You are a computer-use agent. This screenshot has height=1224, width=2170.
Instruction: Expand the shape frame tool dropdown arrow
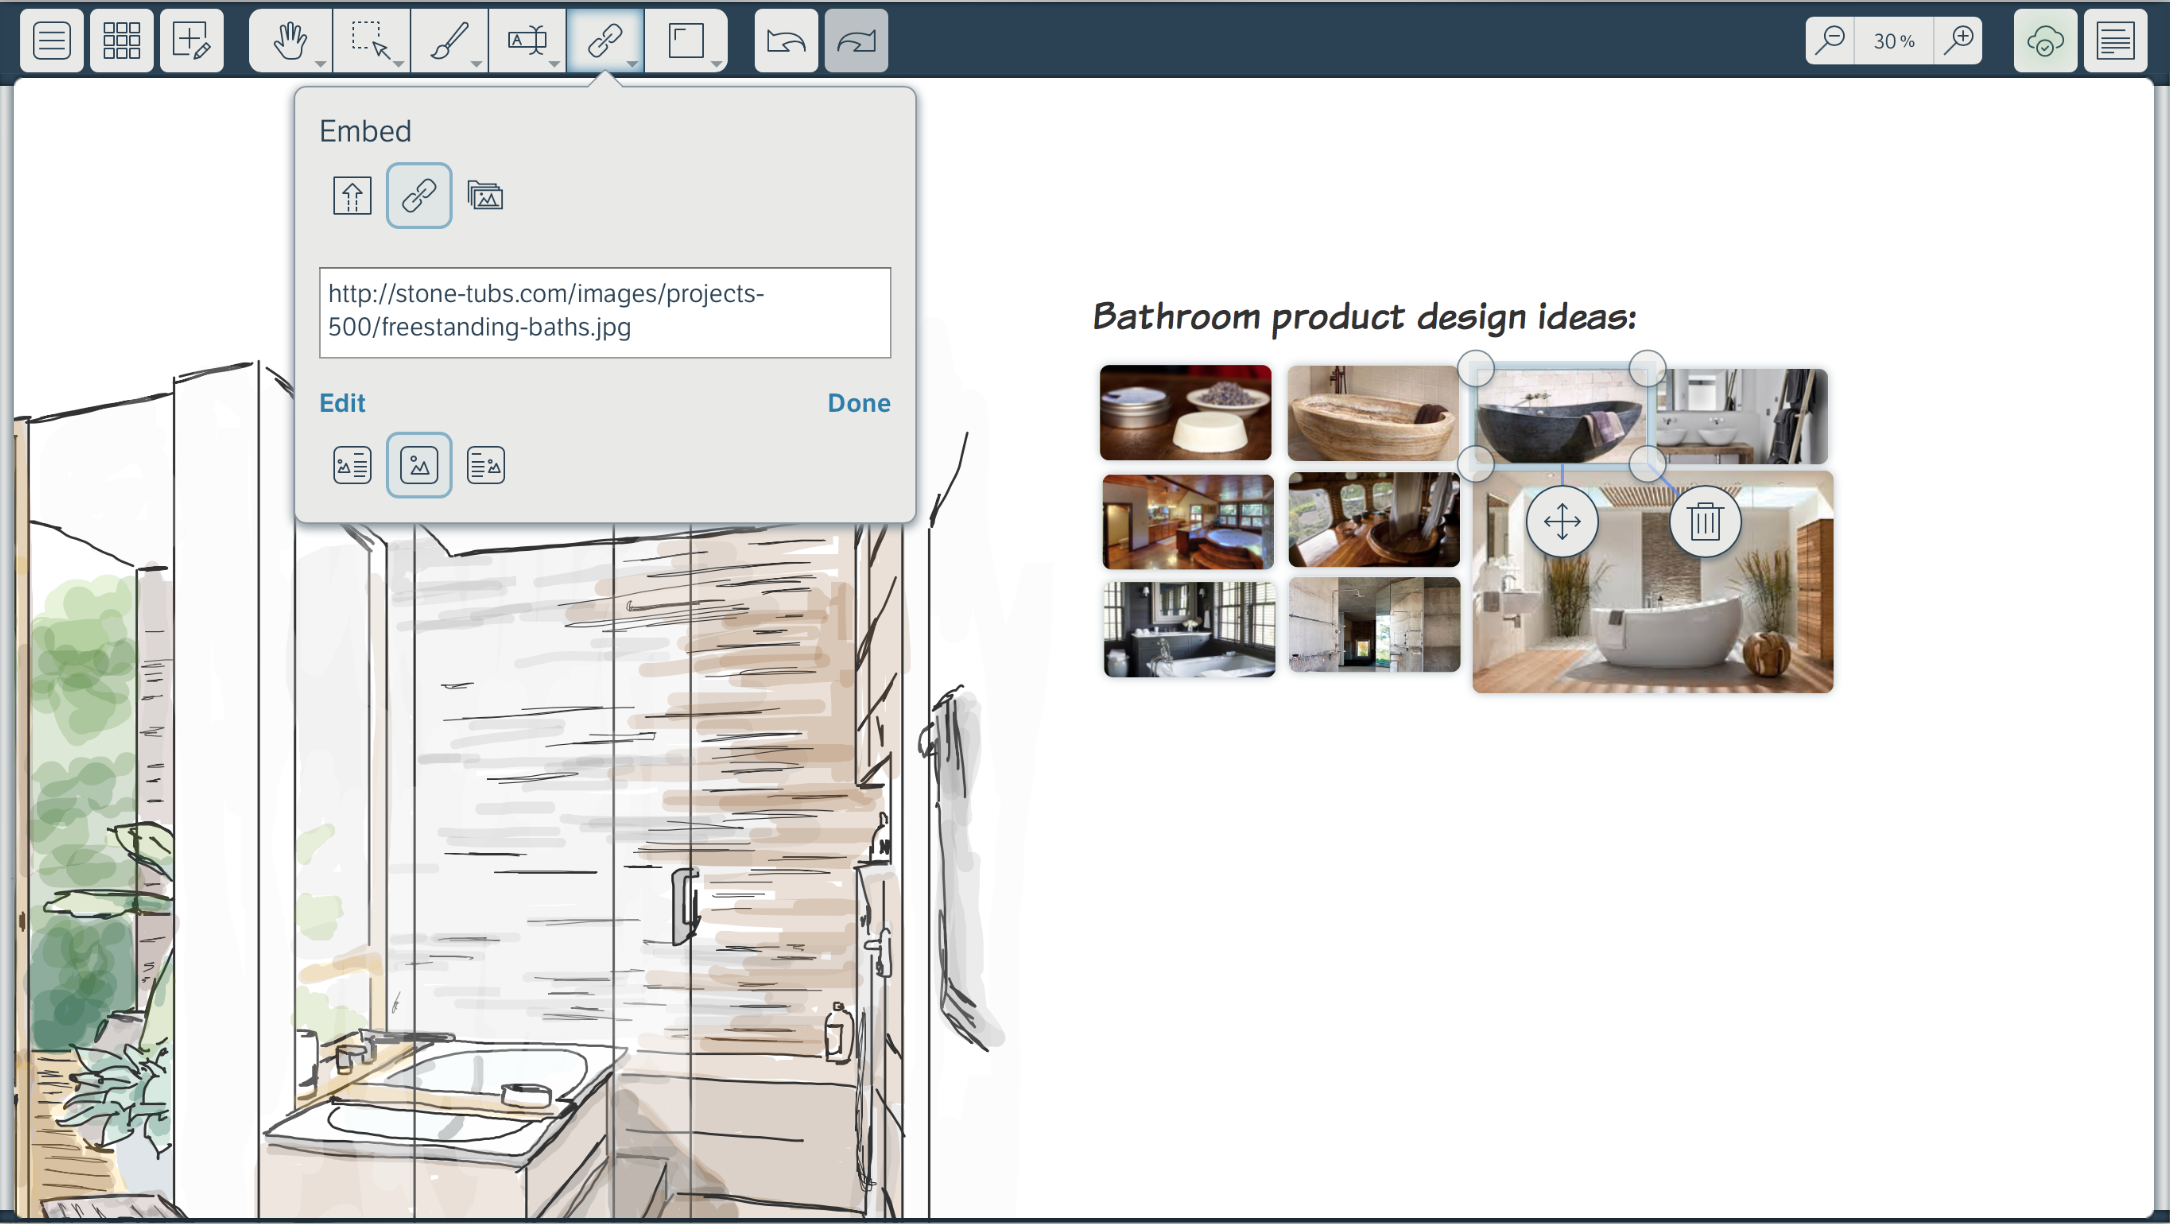coord(716,64)
